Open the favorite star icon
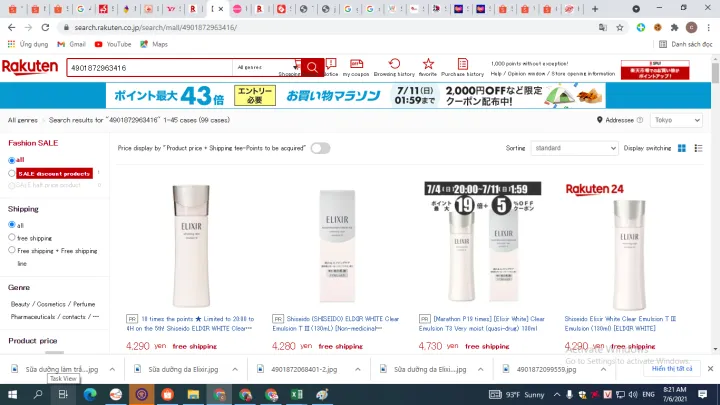The height and width of the screenshot is (405, 720). pos(428,64)
